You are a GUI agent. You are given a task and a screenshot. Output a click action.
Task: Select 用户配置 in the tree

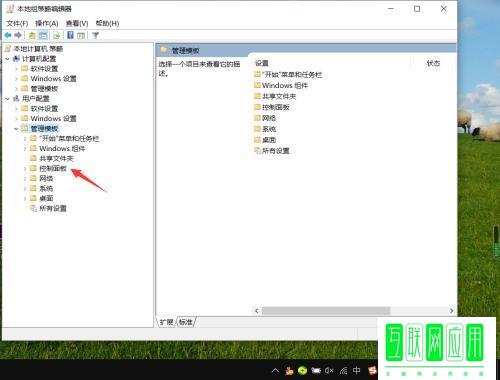pyautogui.click(x=36, y=99)
